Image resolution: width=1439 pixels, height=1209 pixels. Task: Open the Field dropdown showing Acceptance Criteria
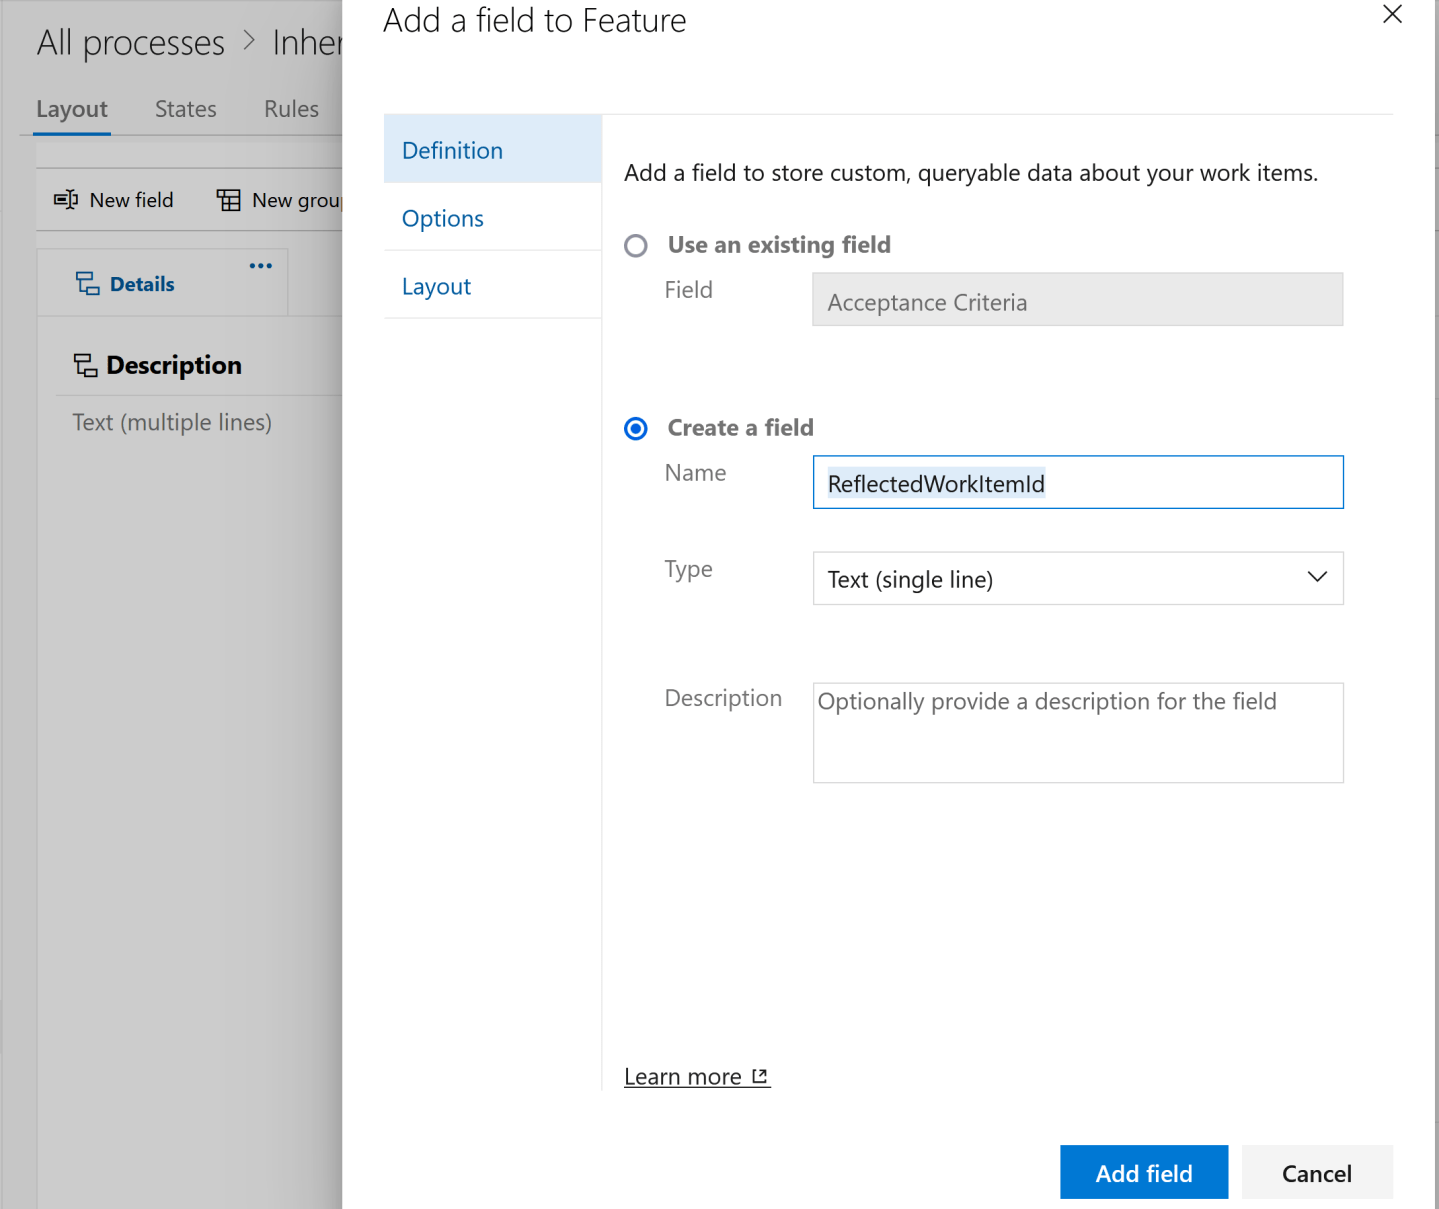pyautogui.click(x=1076, y=300)
